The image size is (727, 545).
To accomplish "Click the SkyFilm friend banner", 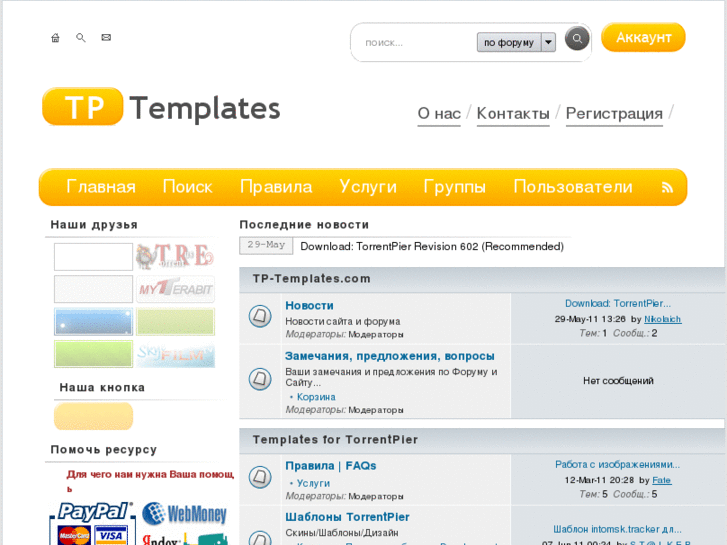I will click(175, 354).
